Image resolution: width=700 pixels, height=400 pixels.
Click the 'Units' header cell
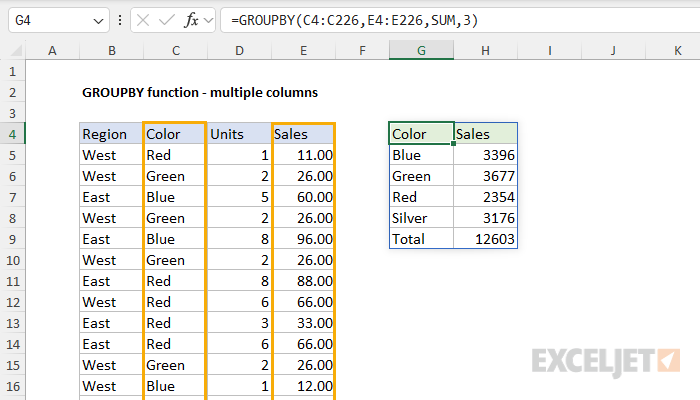tap(239, 134)
